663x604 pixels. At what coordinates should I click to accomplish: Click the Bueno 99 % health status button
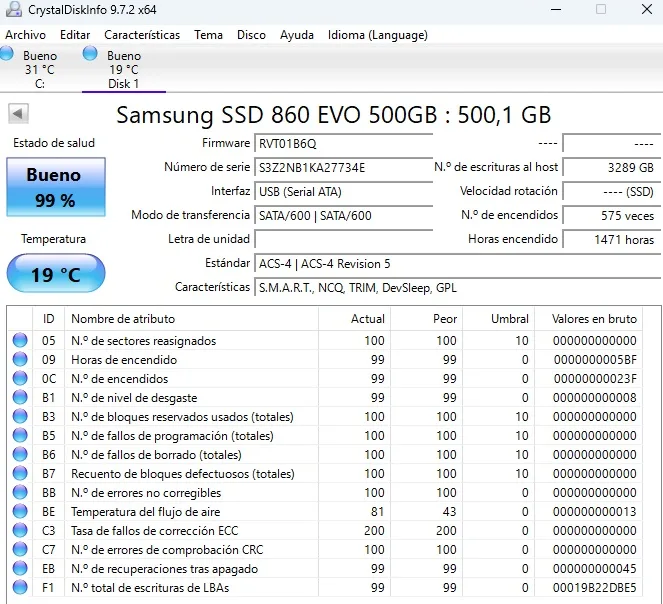pyautogui.click(x=56, y=187)
